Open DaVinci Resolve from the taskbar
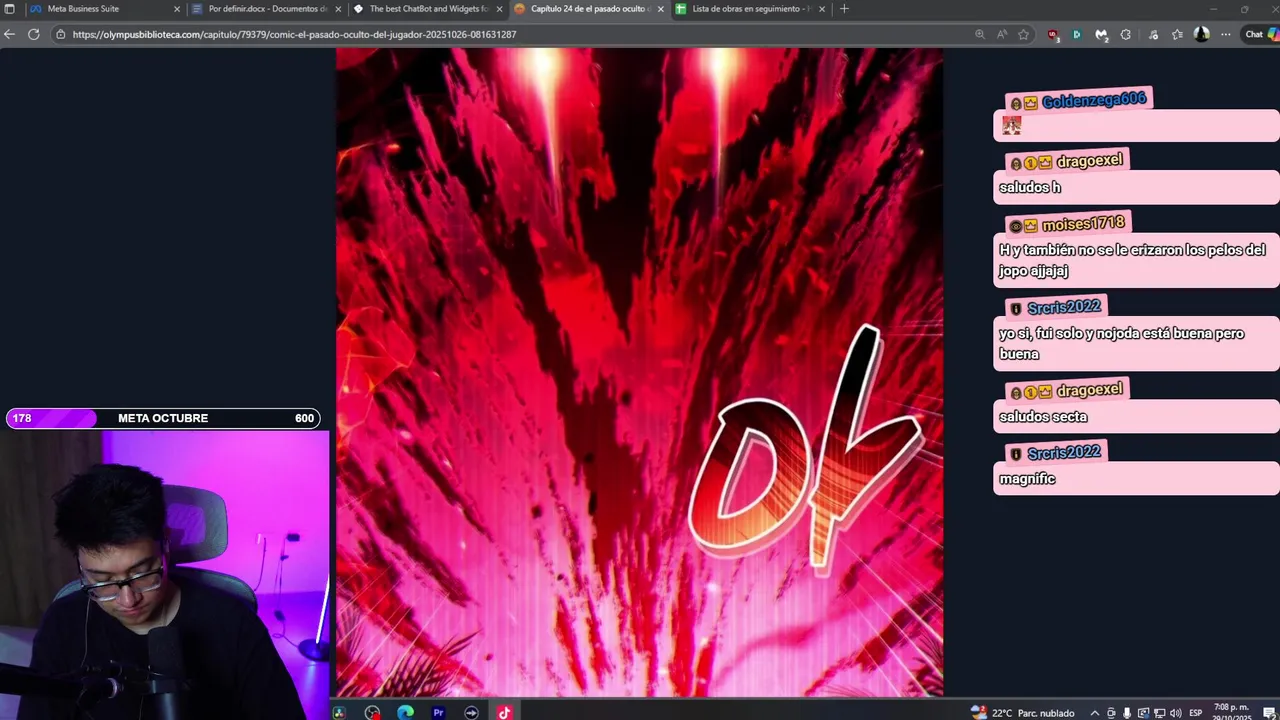 339,712
